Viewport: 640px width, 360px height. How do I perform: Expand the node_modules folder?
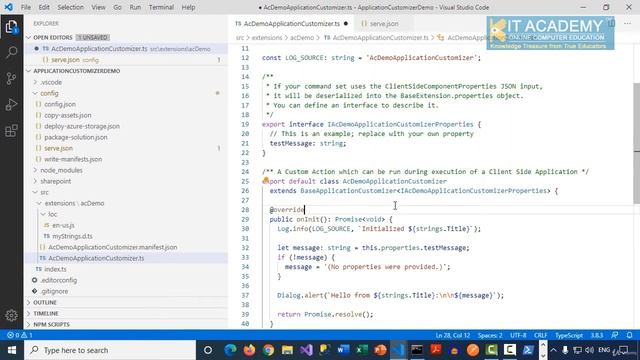(x=36, y=170)
